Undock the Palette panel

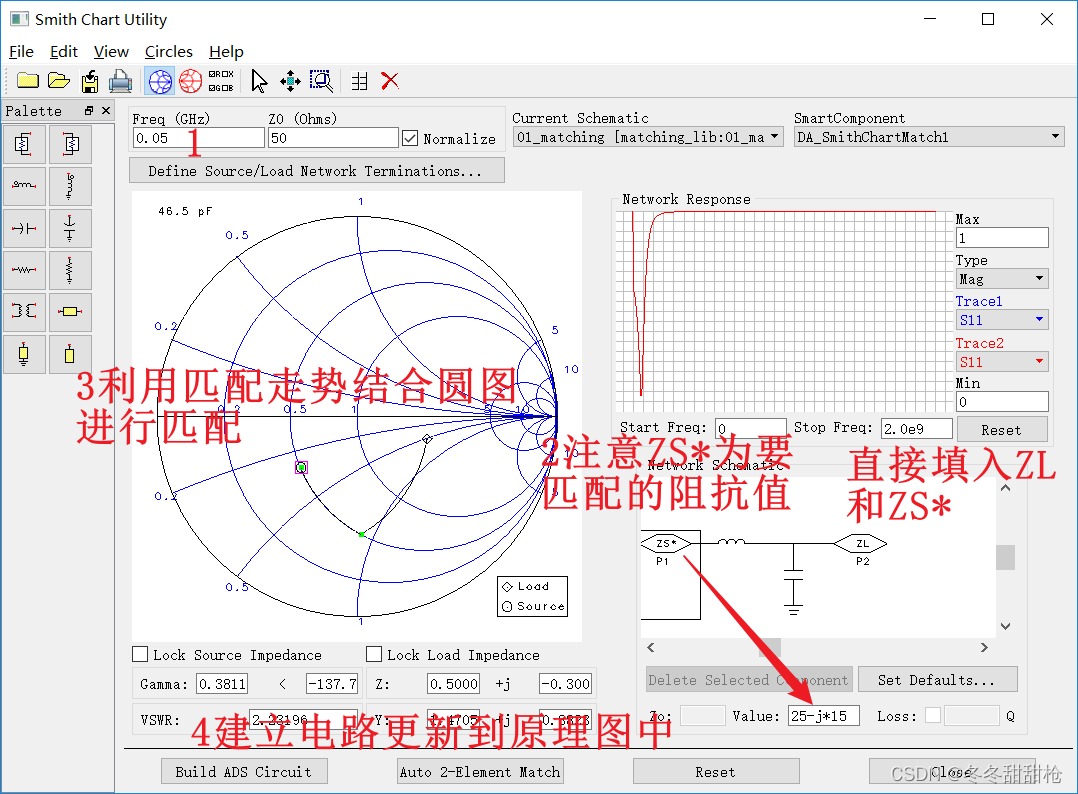click(89, 111)
